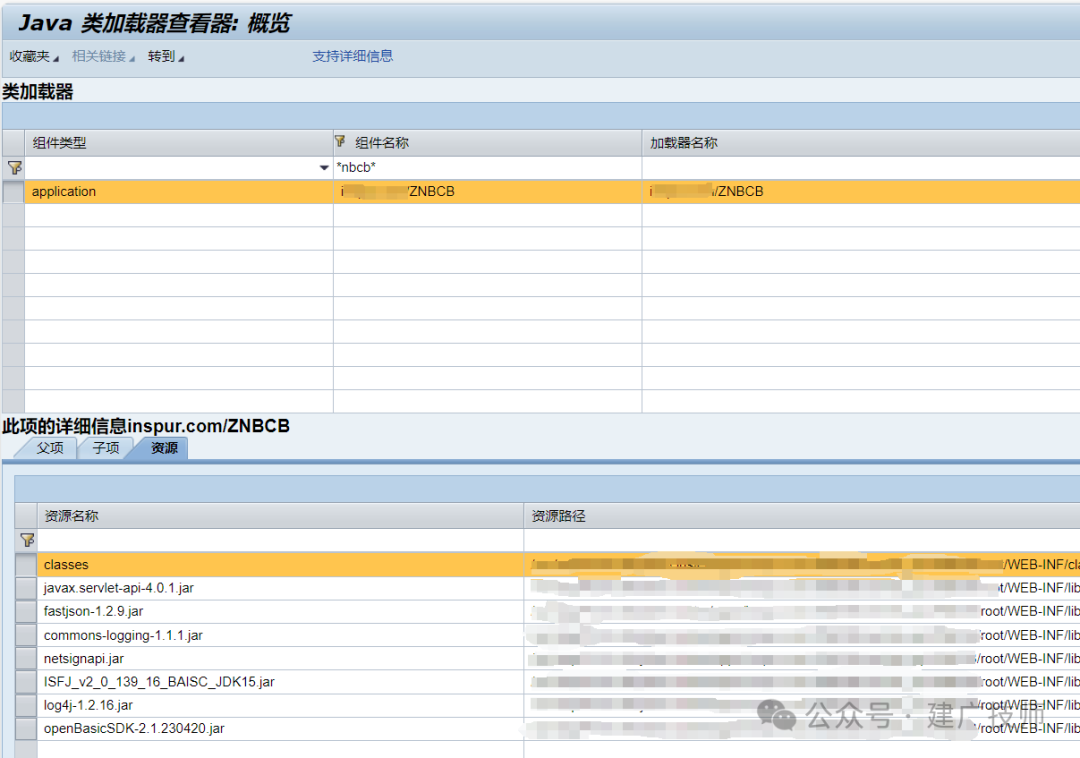Click the ISFJ_v2_0_139_16_BAISC_JDK15.jar resource name
This screenshot has height=758, width=1080.
159,682
